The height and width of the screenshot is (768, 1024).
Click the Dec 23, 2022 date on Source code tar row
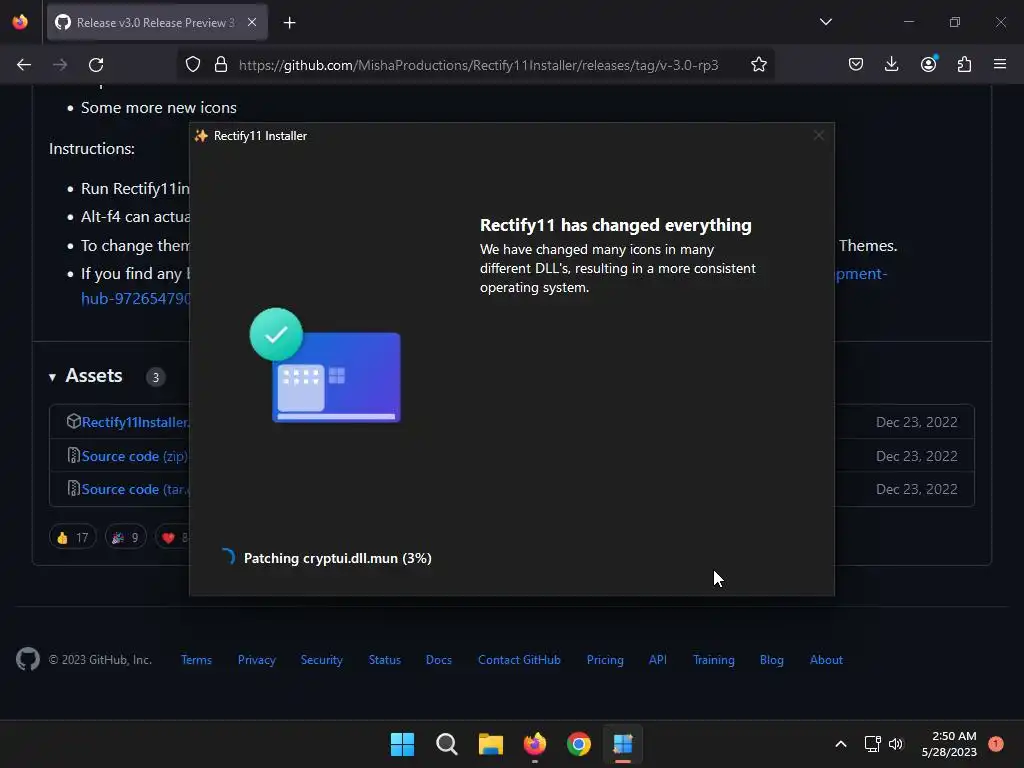coord(916,489)
